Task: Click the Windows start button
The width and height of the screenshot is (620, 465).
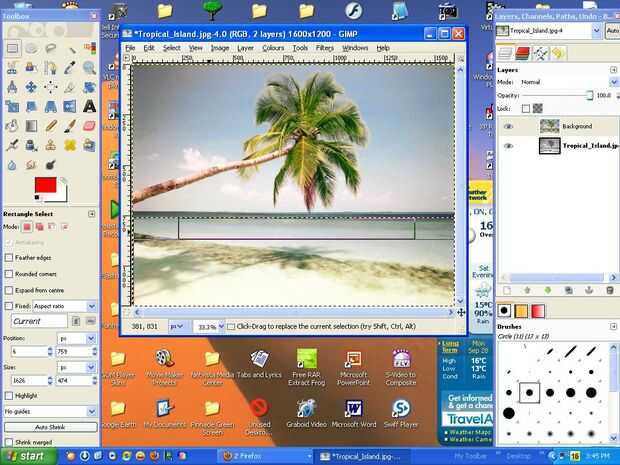Action: point(28,456)
